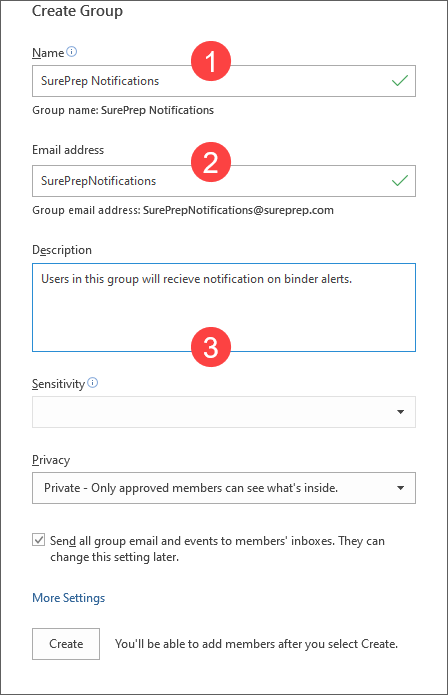Open the Sensitivity dropdown
This screenshot has height=695, width=448.
[x=224, y=412]
